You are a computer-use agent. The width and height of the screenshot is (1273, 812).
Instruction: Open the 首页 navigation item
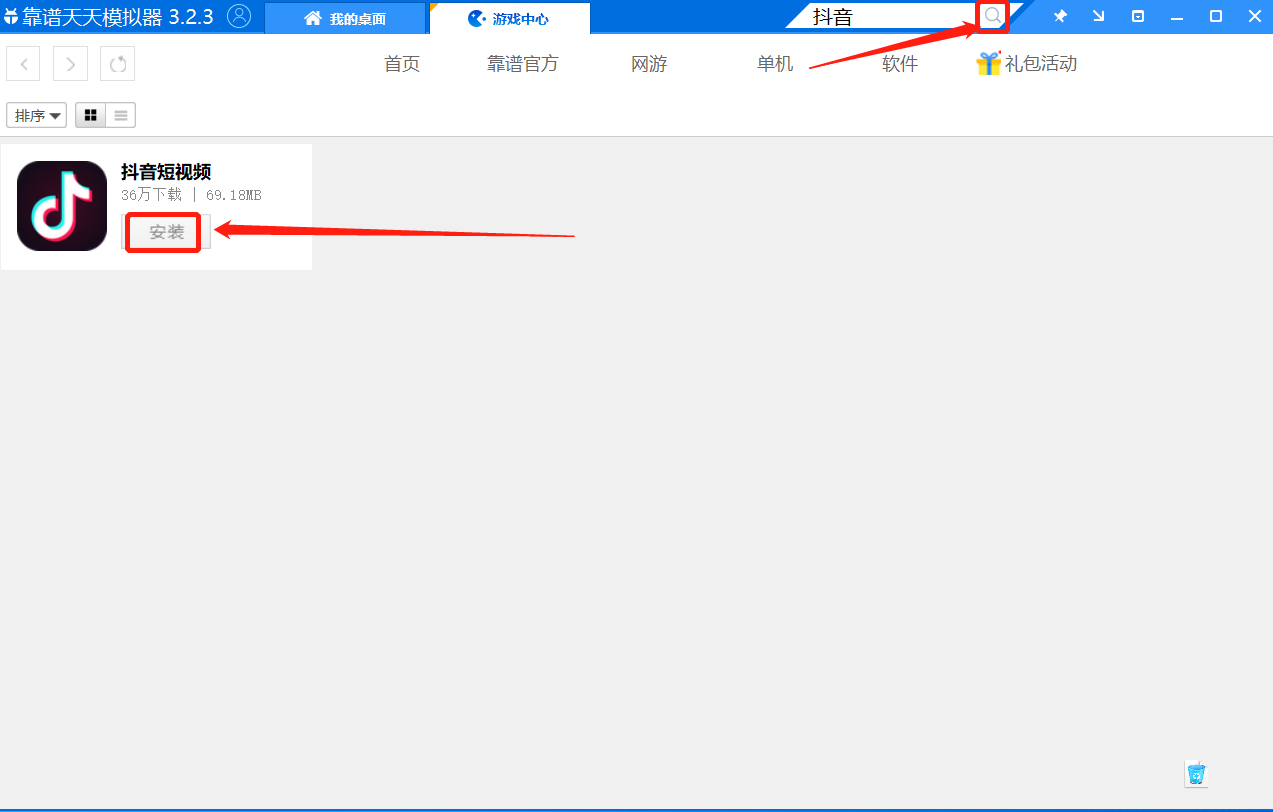(402, 64)
